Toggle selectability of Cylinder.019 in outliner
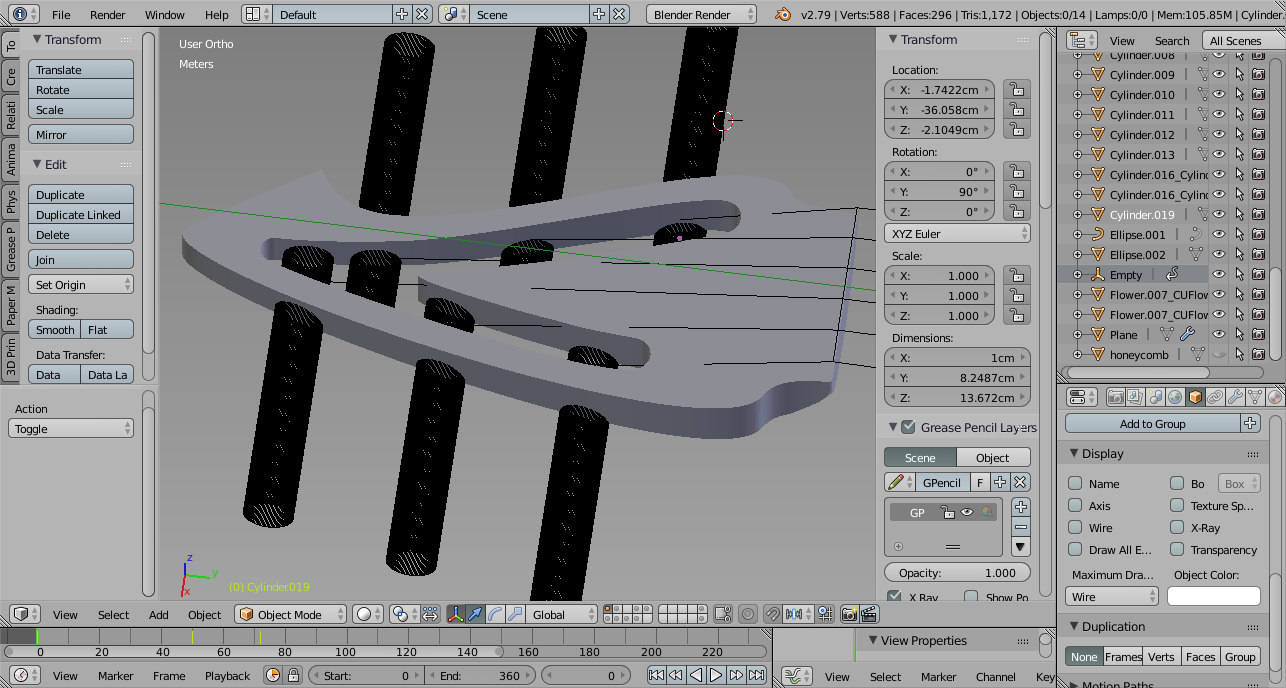1286x688 pixels. [x=1239, y=214]
